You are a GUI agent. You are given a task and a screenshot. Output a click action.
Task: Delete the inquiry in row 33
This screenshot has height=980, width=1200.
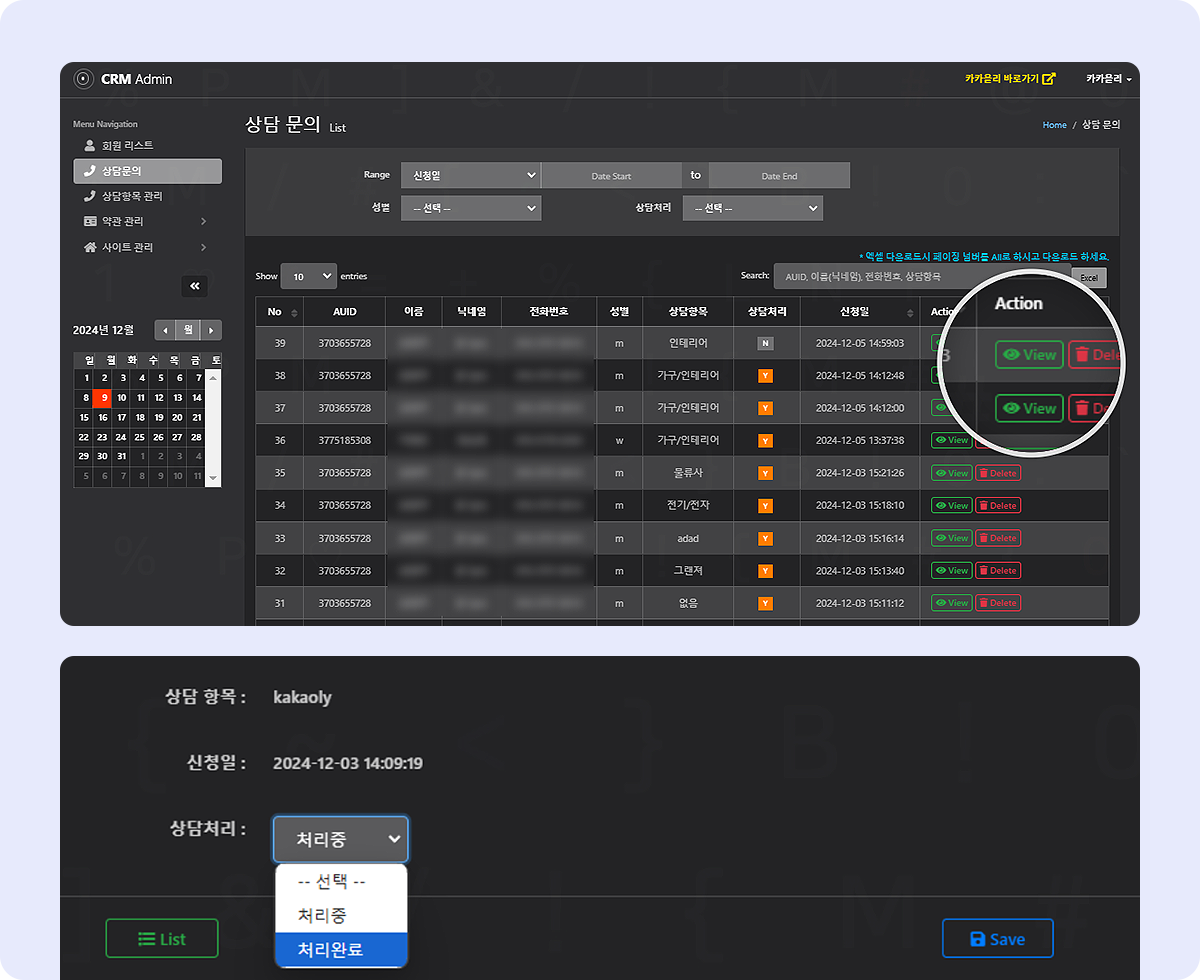click(998, 538)
